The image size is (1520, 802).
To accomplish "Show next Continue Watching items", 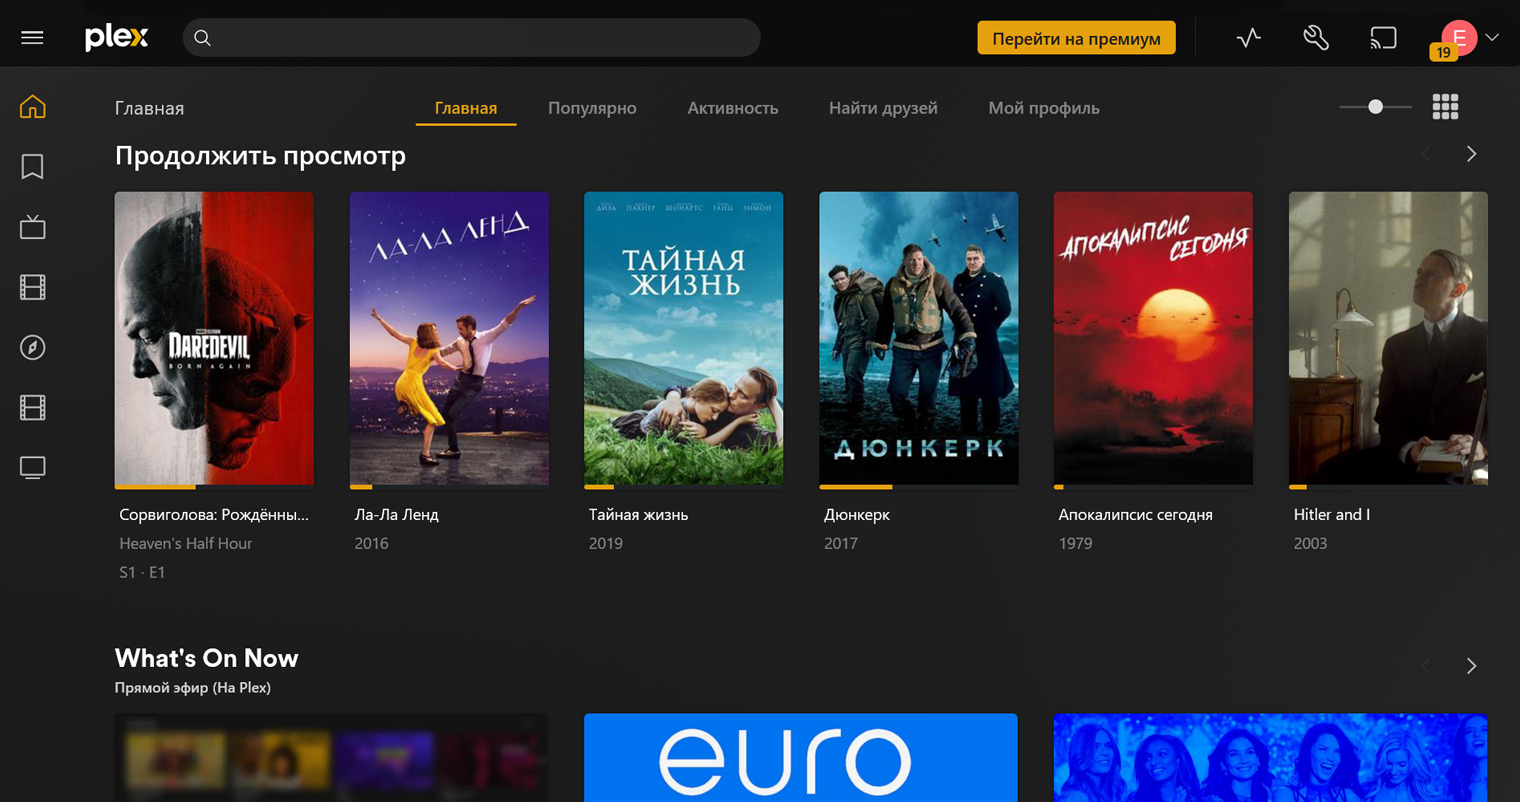I will [1471, 154].
